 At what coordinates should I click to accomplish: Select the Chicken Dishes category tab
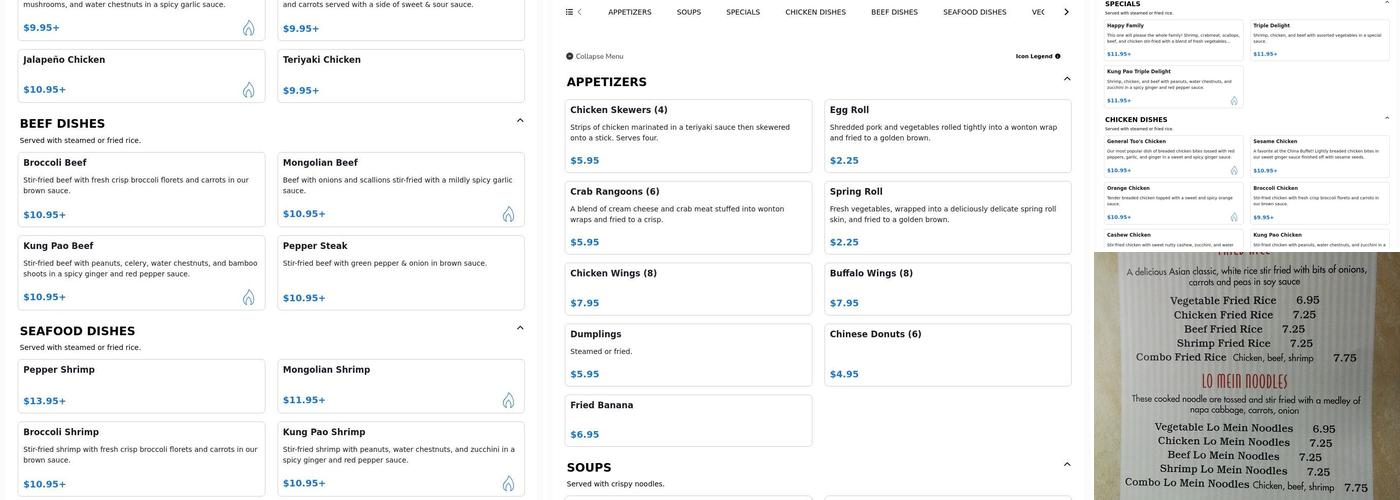(x=815, y=12)
